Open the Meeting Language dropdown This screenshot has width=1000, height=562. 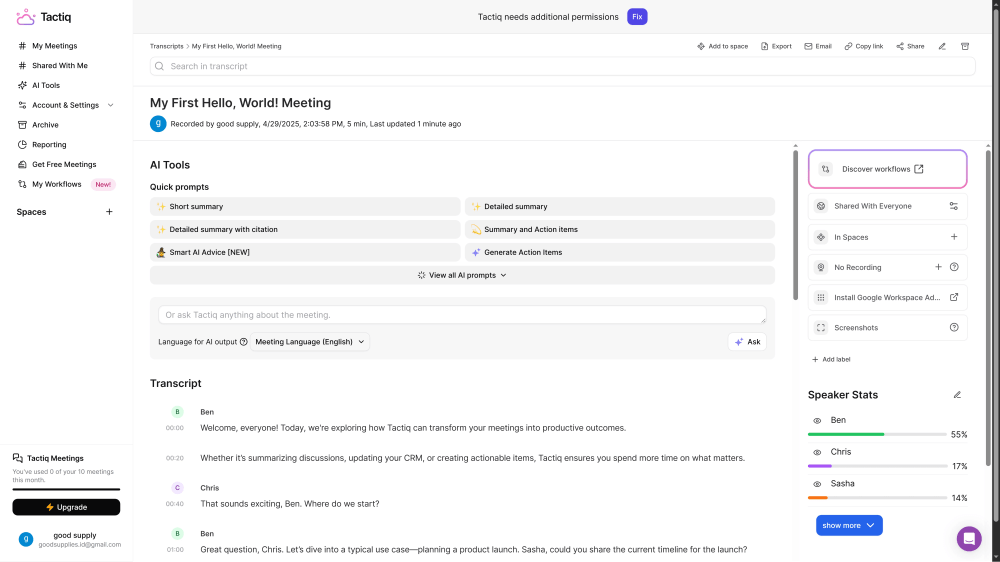[309, 342]
